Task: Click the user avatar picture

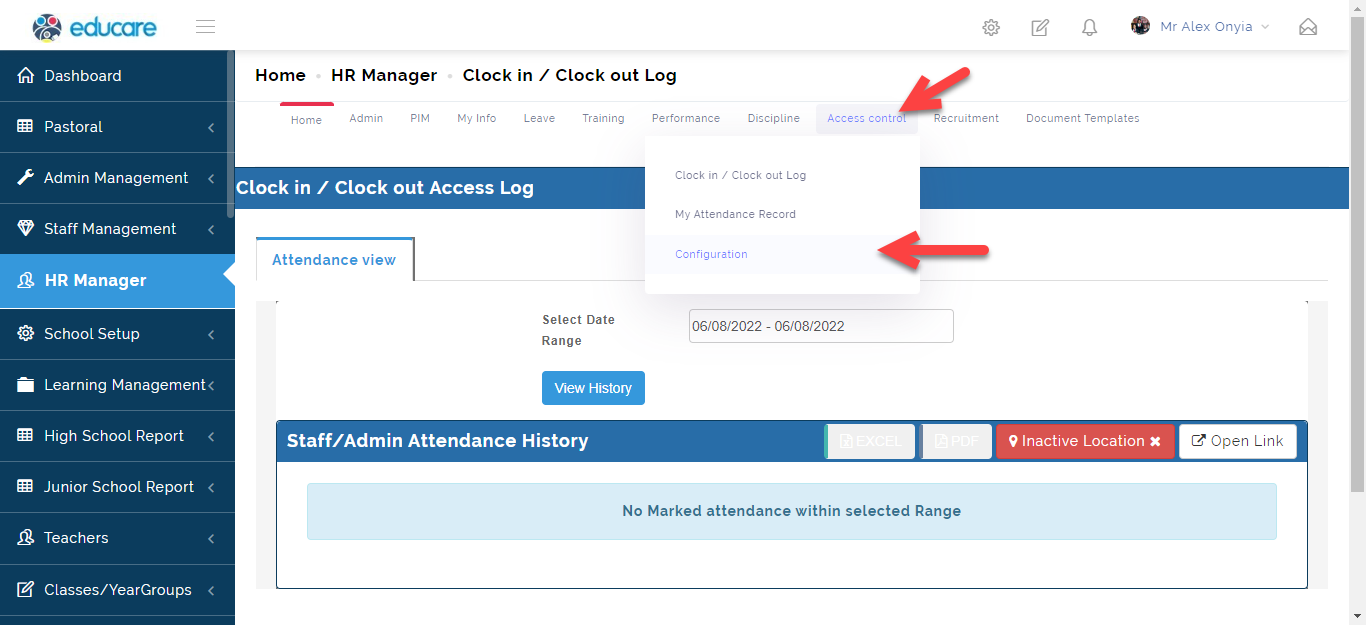Action: coord(1140,26)
